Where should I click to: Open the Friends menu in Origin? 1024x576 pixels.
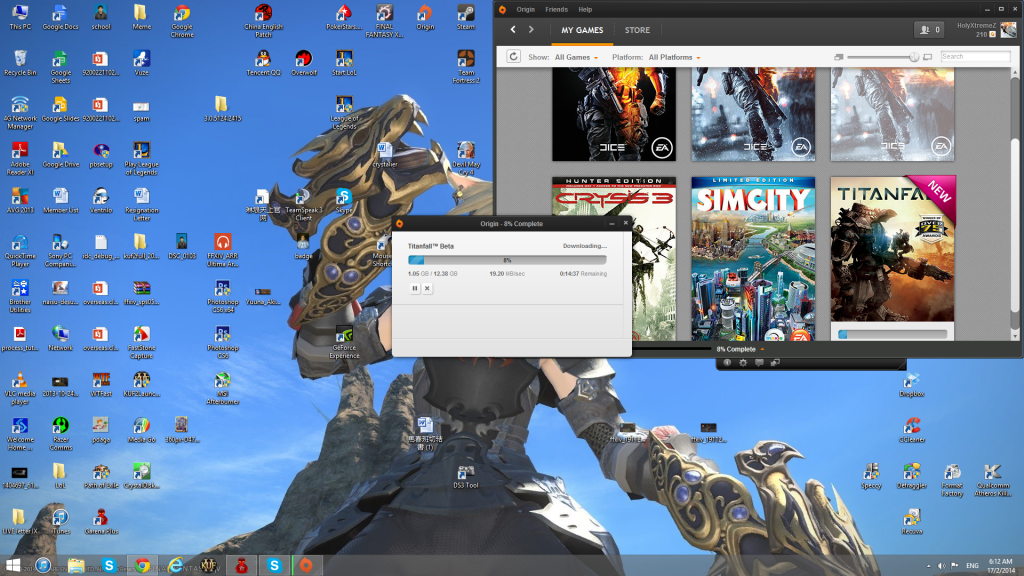(x=554, y=9)
